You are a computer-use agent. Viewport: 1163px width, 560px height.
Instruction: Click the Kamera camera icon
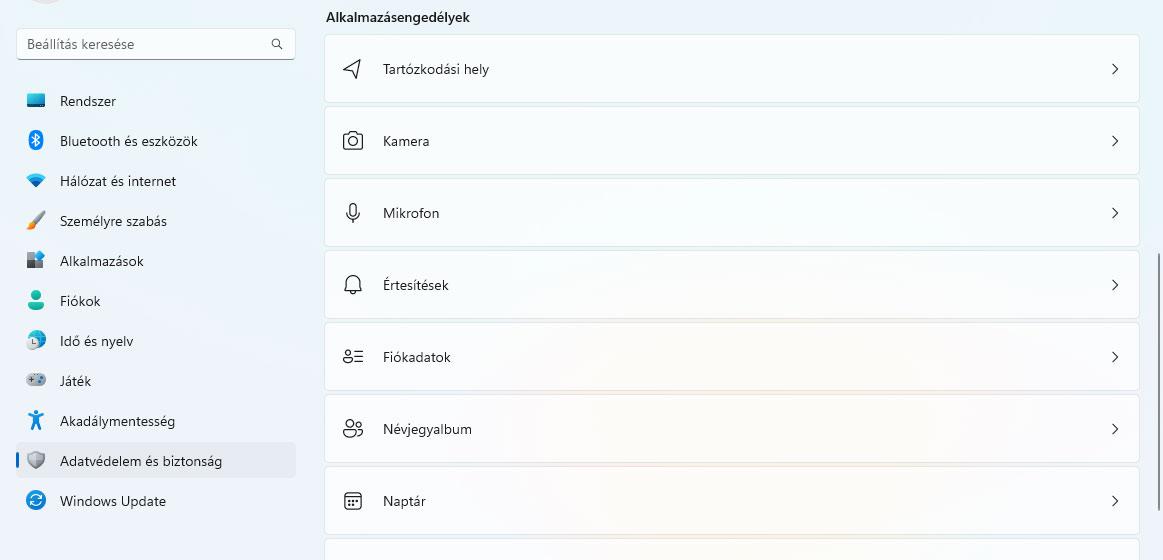coord(352,141)
